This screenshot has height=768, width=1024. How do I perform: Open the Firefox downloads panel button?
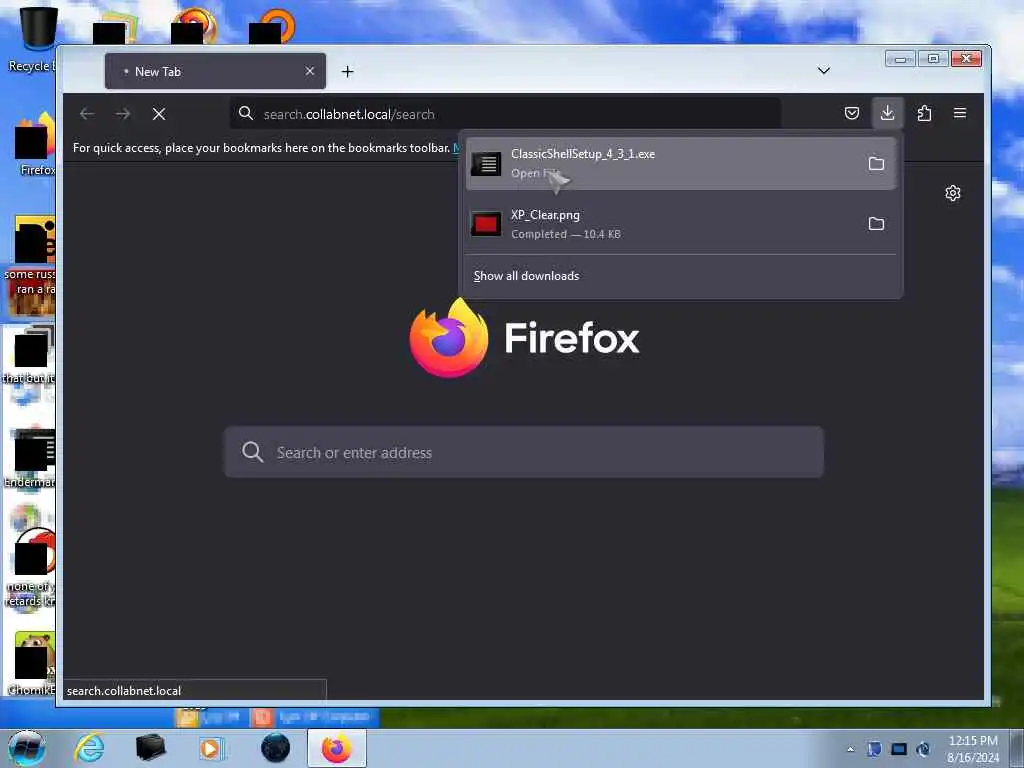tap(887, 113)
